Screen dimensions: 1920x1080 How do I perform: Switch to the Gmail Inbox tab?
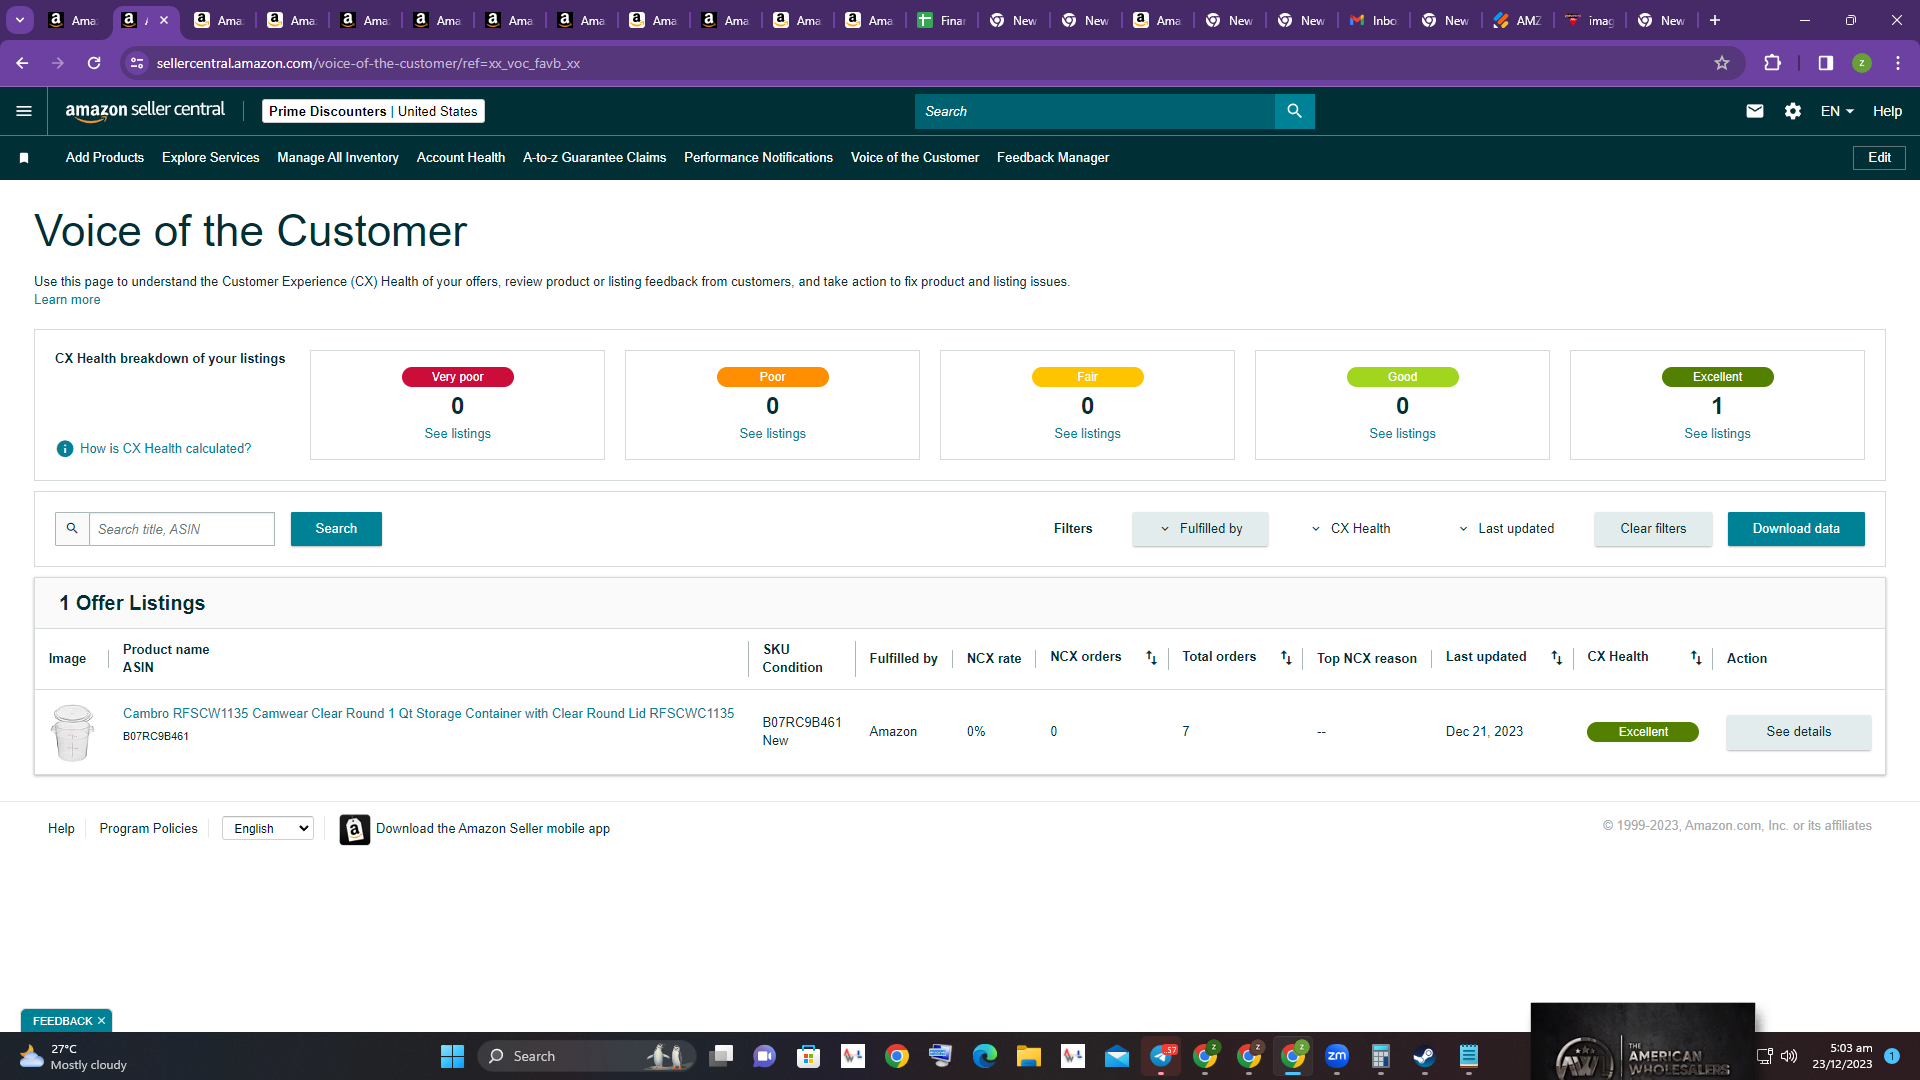coord(1373,20)
